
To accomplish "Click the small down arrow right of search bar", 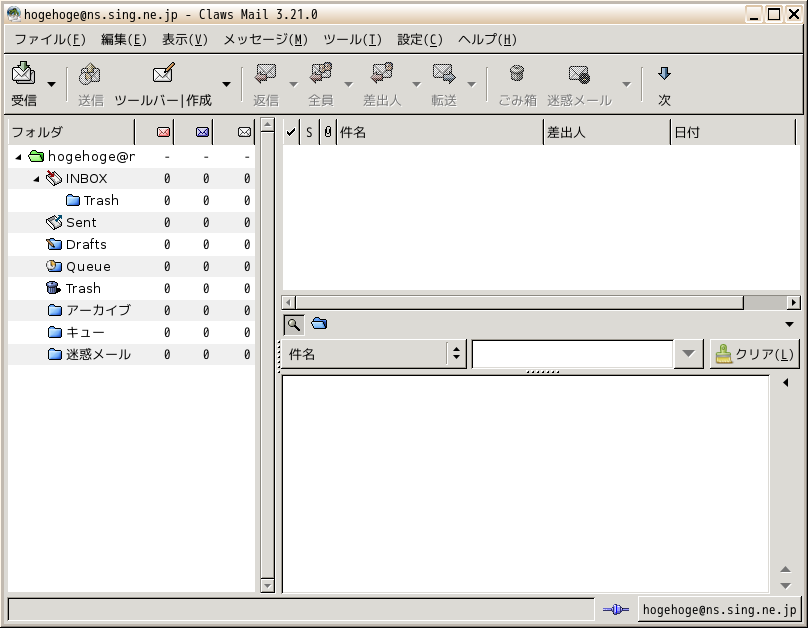I will click(x=789, y=324).
